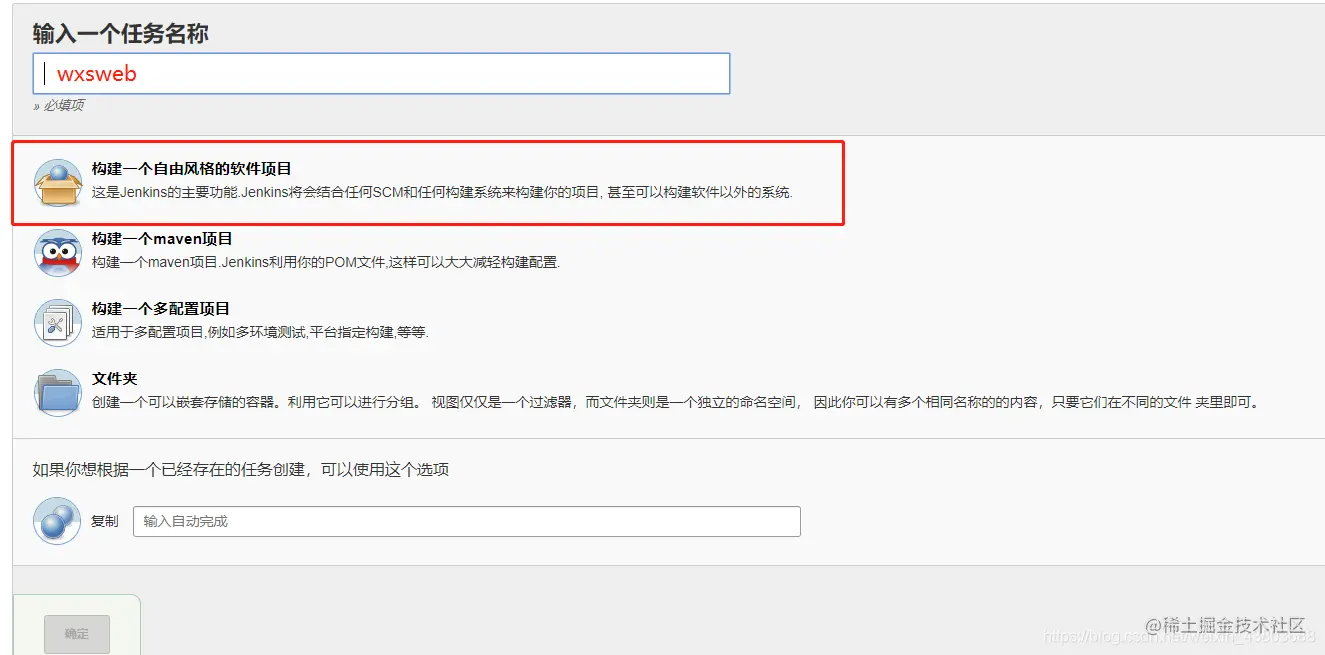Select the 文件夹 item title
This screenshot has width=1325, height=655.
coord(115,379)
